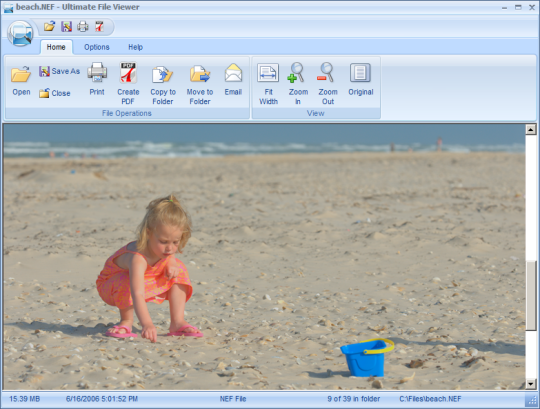Click quick access open folder icon
The image size is (540, 409).
[49, 26]
